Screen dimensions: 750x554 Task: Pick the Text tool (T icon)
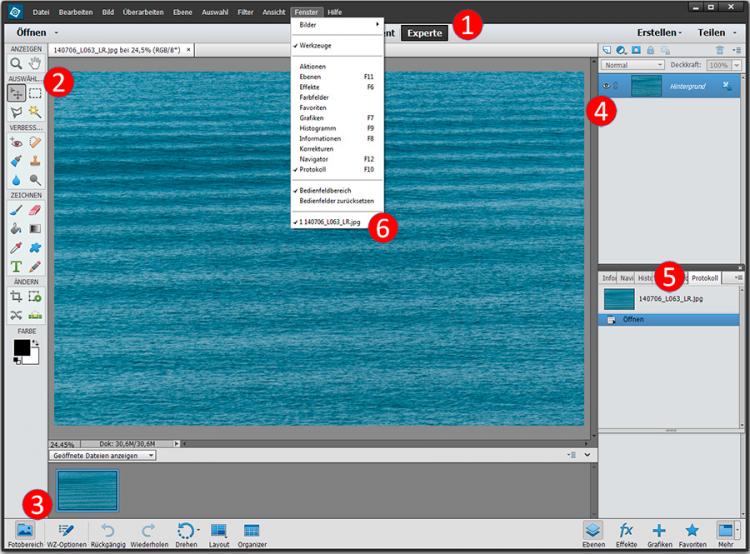[16, 266]
